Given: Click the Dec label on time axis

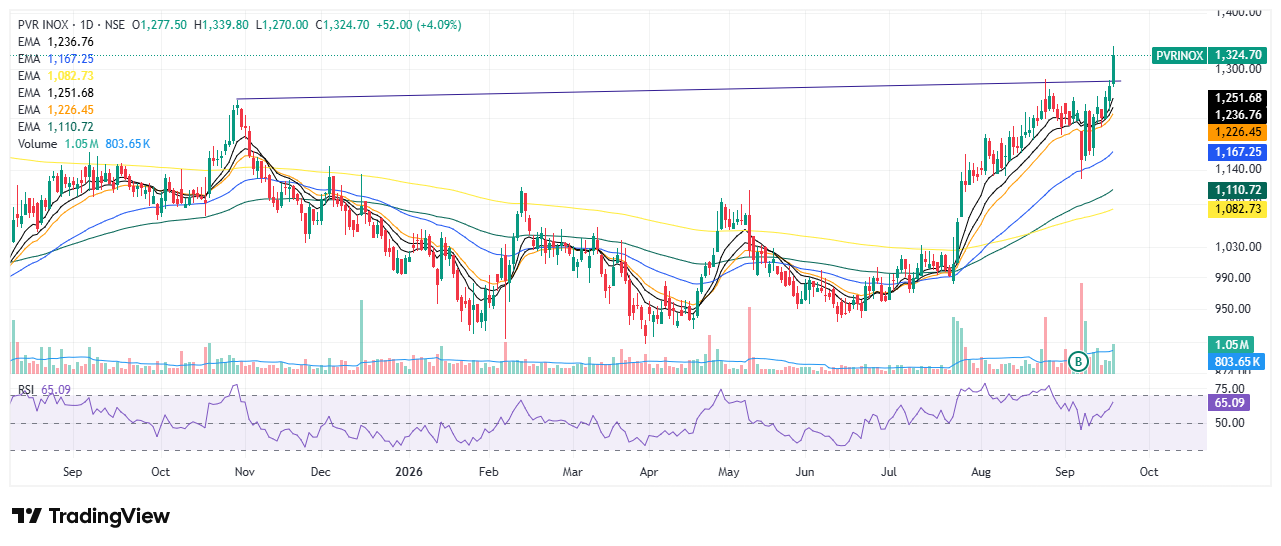Looking at the screenshot, I should point(321,470).
